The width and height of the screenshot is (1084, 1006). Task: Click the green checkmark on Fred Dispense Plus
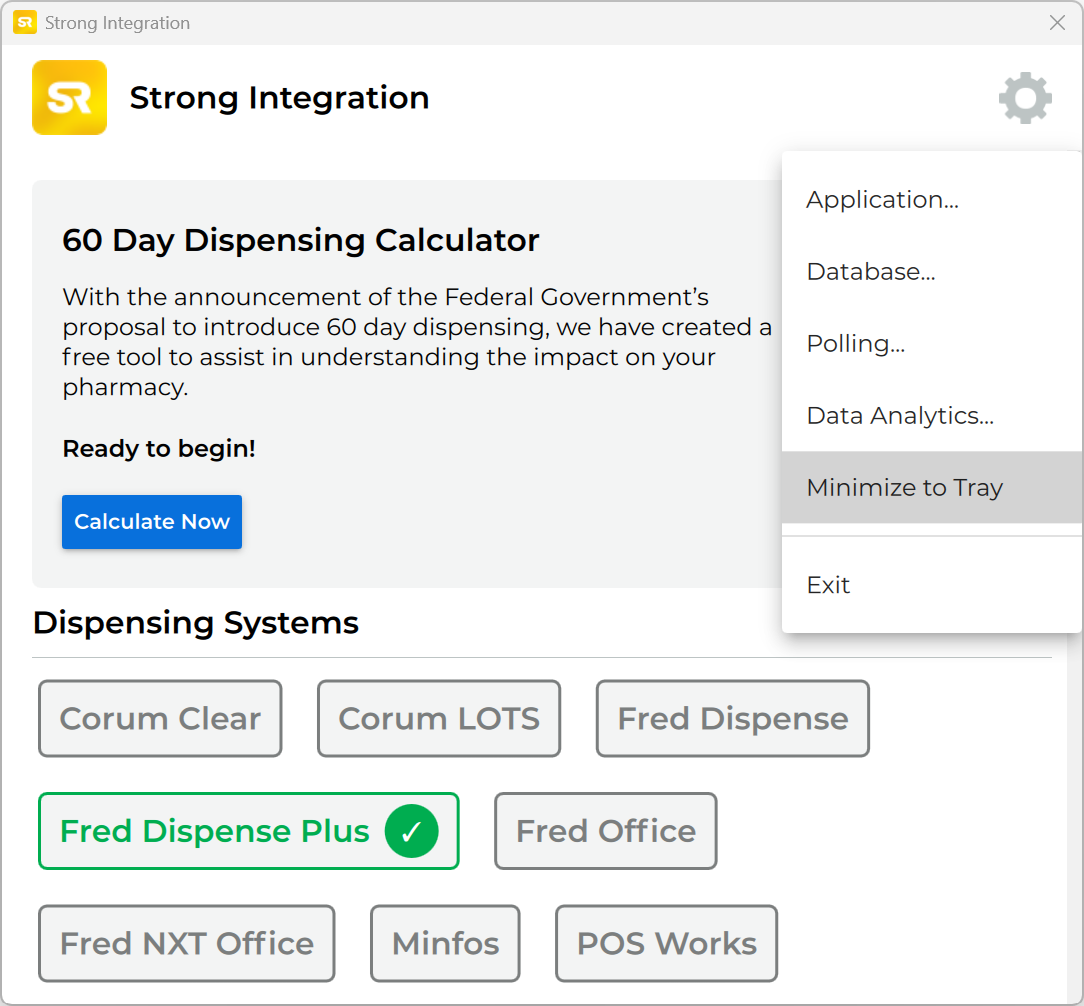411,831
